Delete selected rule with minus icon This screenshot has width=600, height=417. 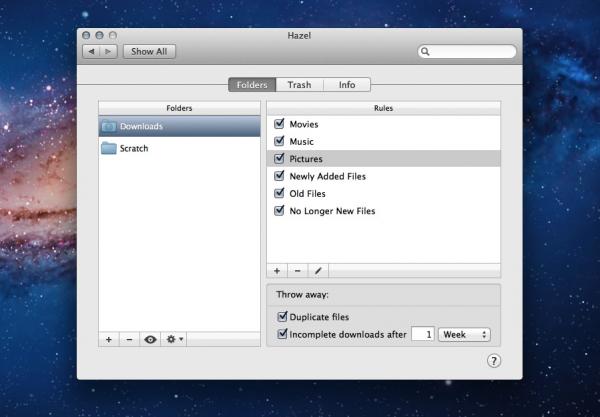(x=297, y=271)
